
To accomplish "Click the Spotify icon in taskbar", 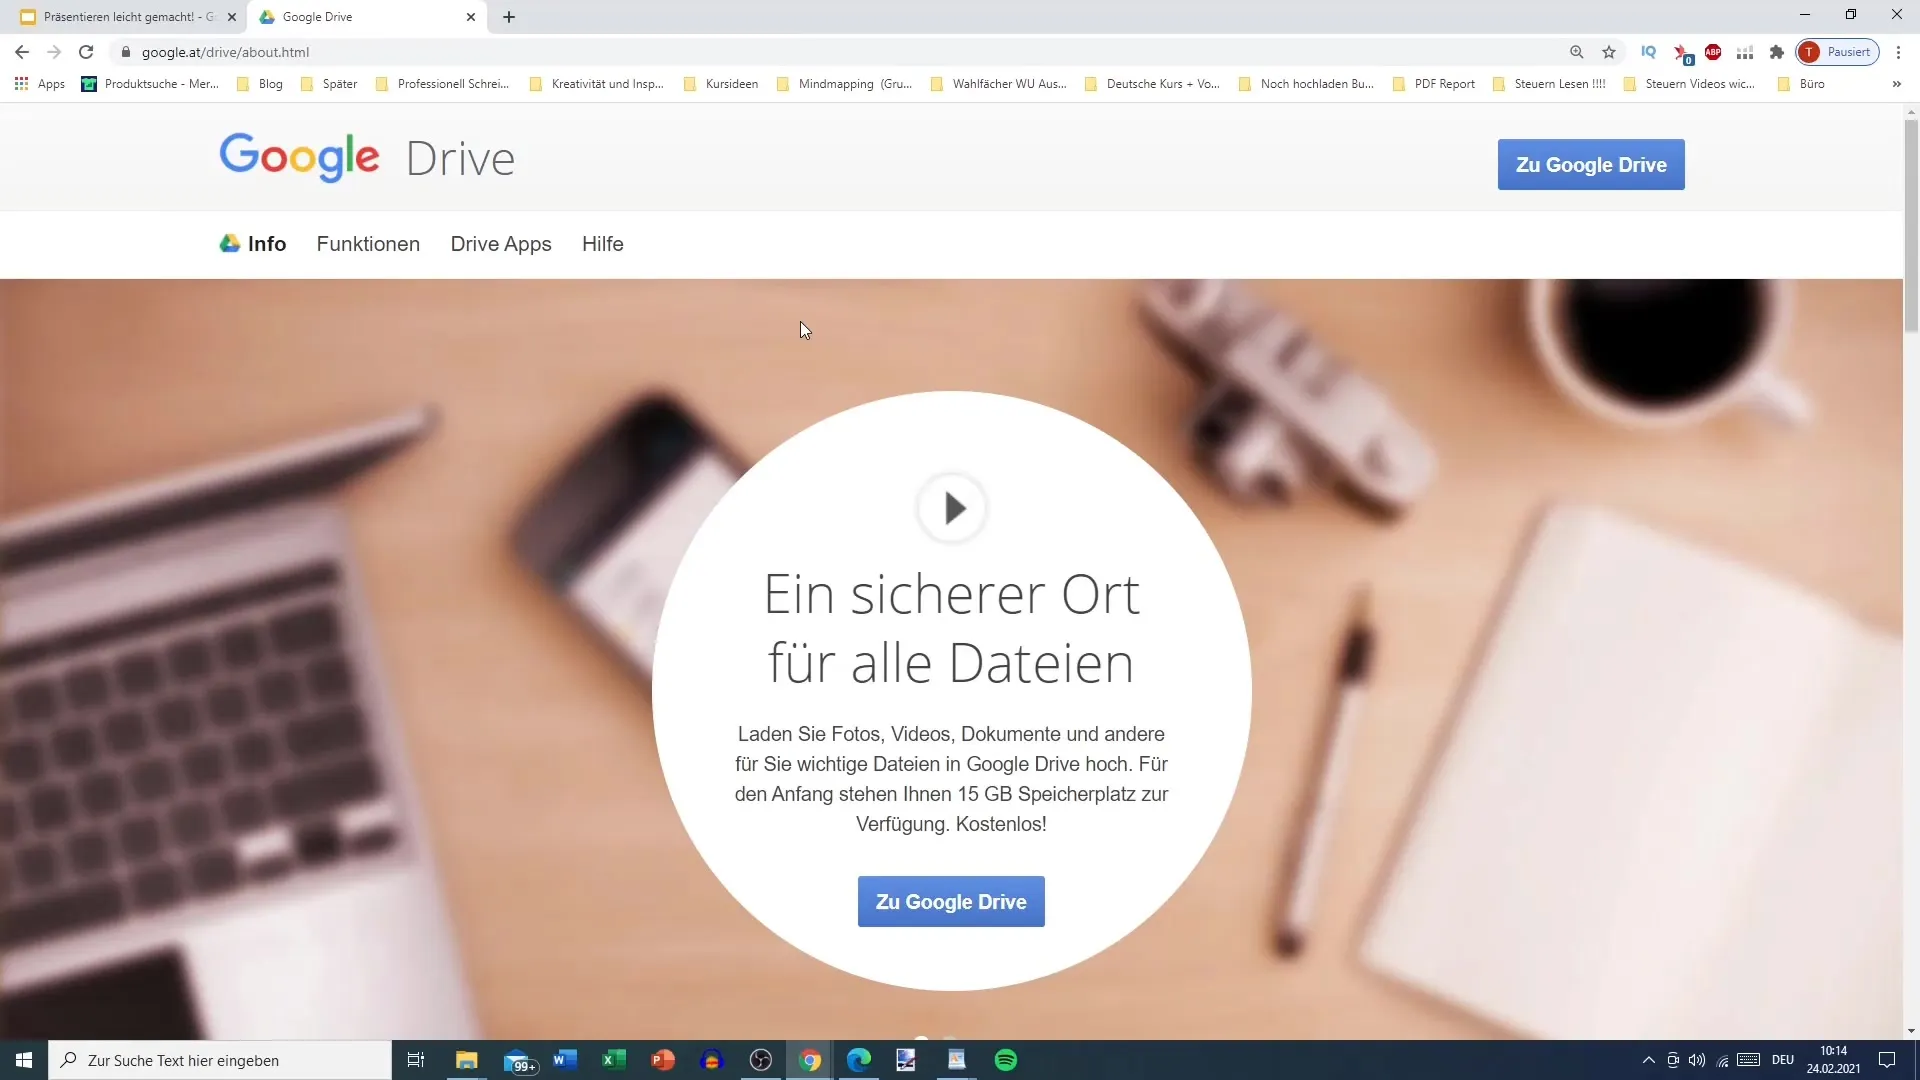I will [1005, 1059].
